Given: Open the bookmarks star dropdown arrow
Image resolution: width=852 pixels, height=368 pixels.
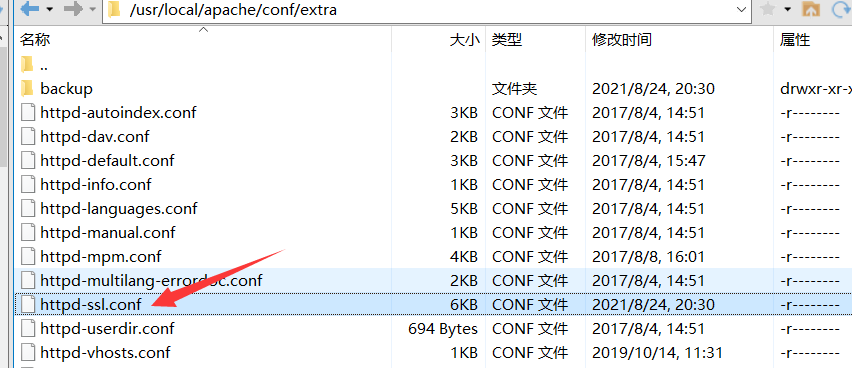Looking at the screenshot, I should pos(787,10).
